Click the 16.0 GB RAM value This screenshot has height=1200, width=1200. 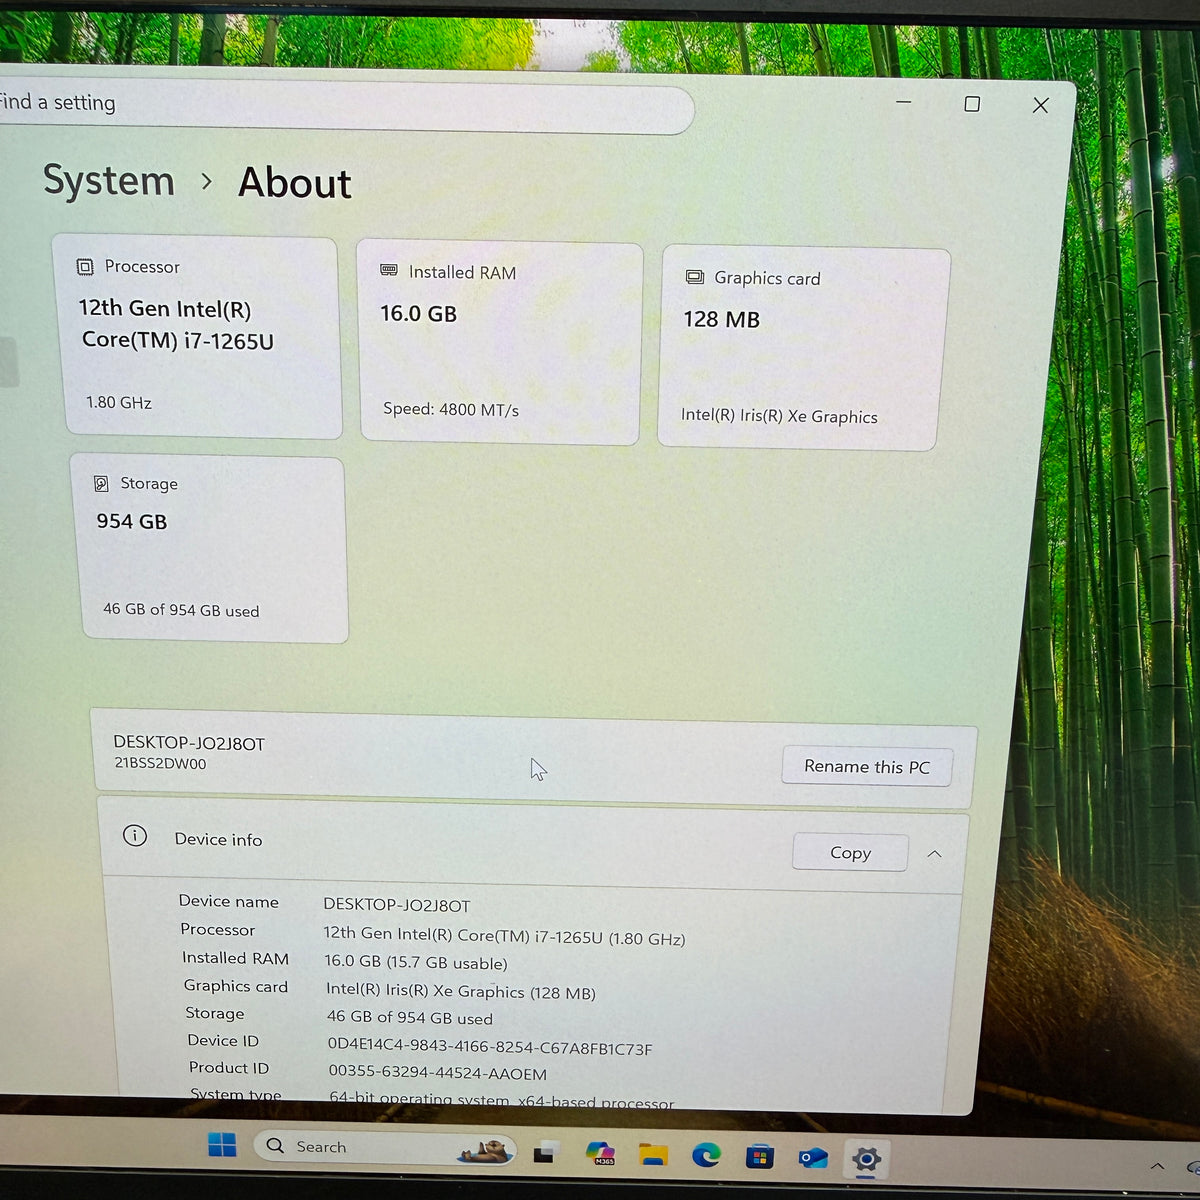click(x=418, y=314)
